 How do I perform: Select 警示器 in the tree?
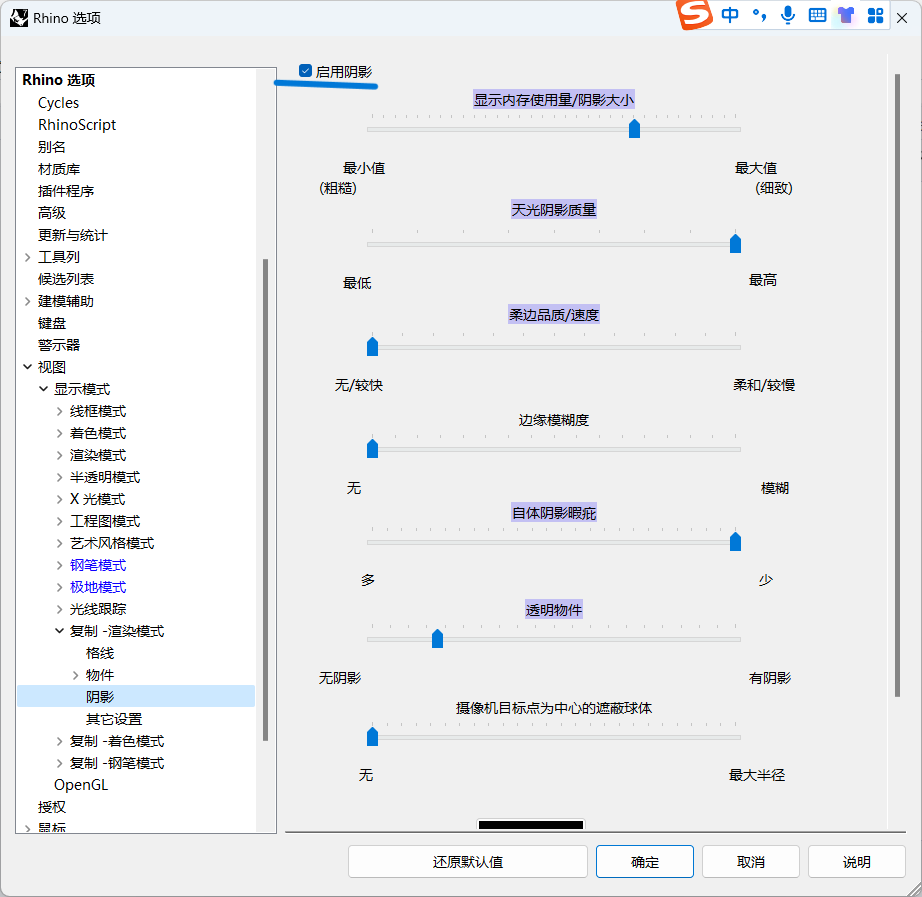59,345
